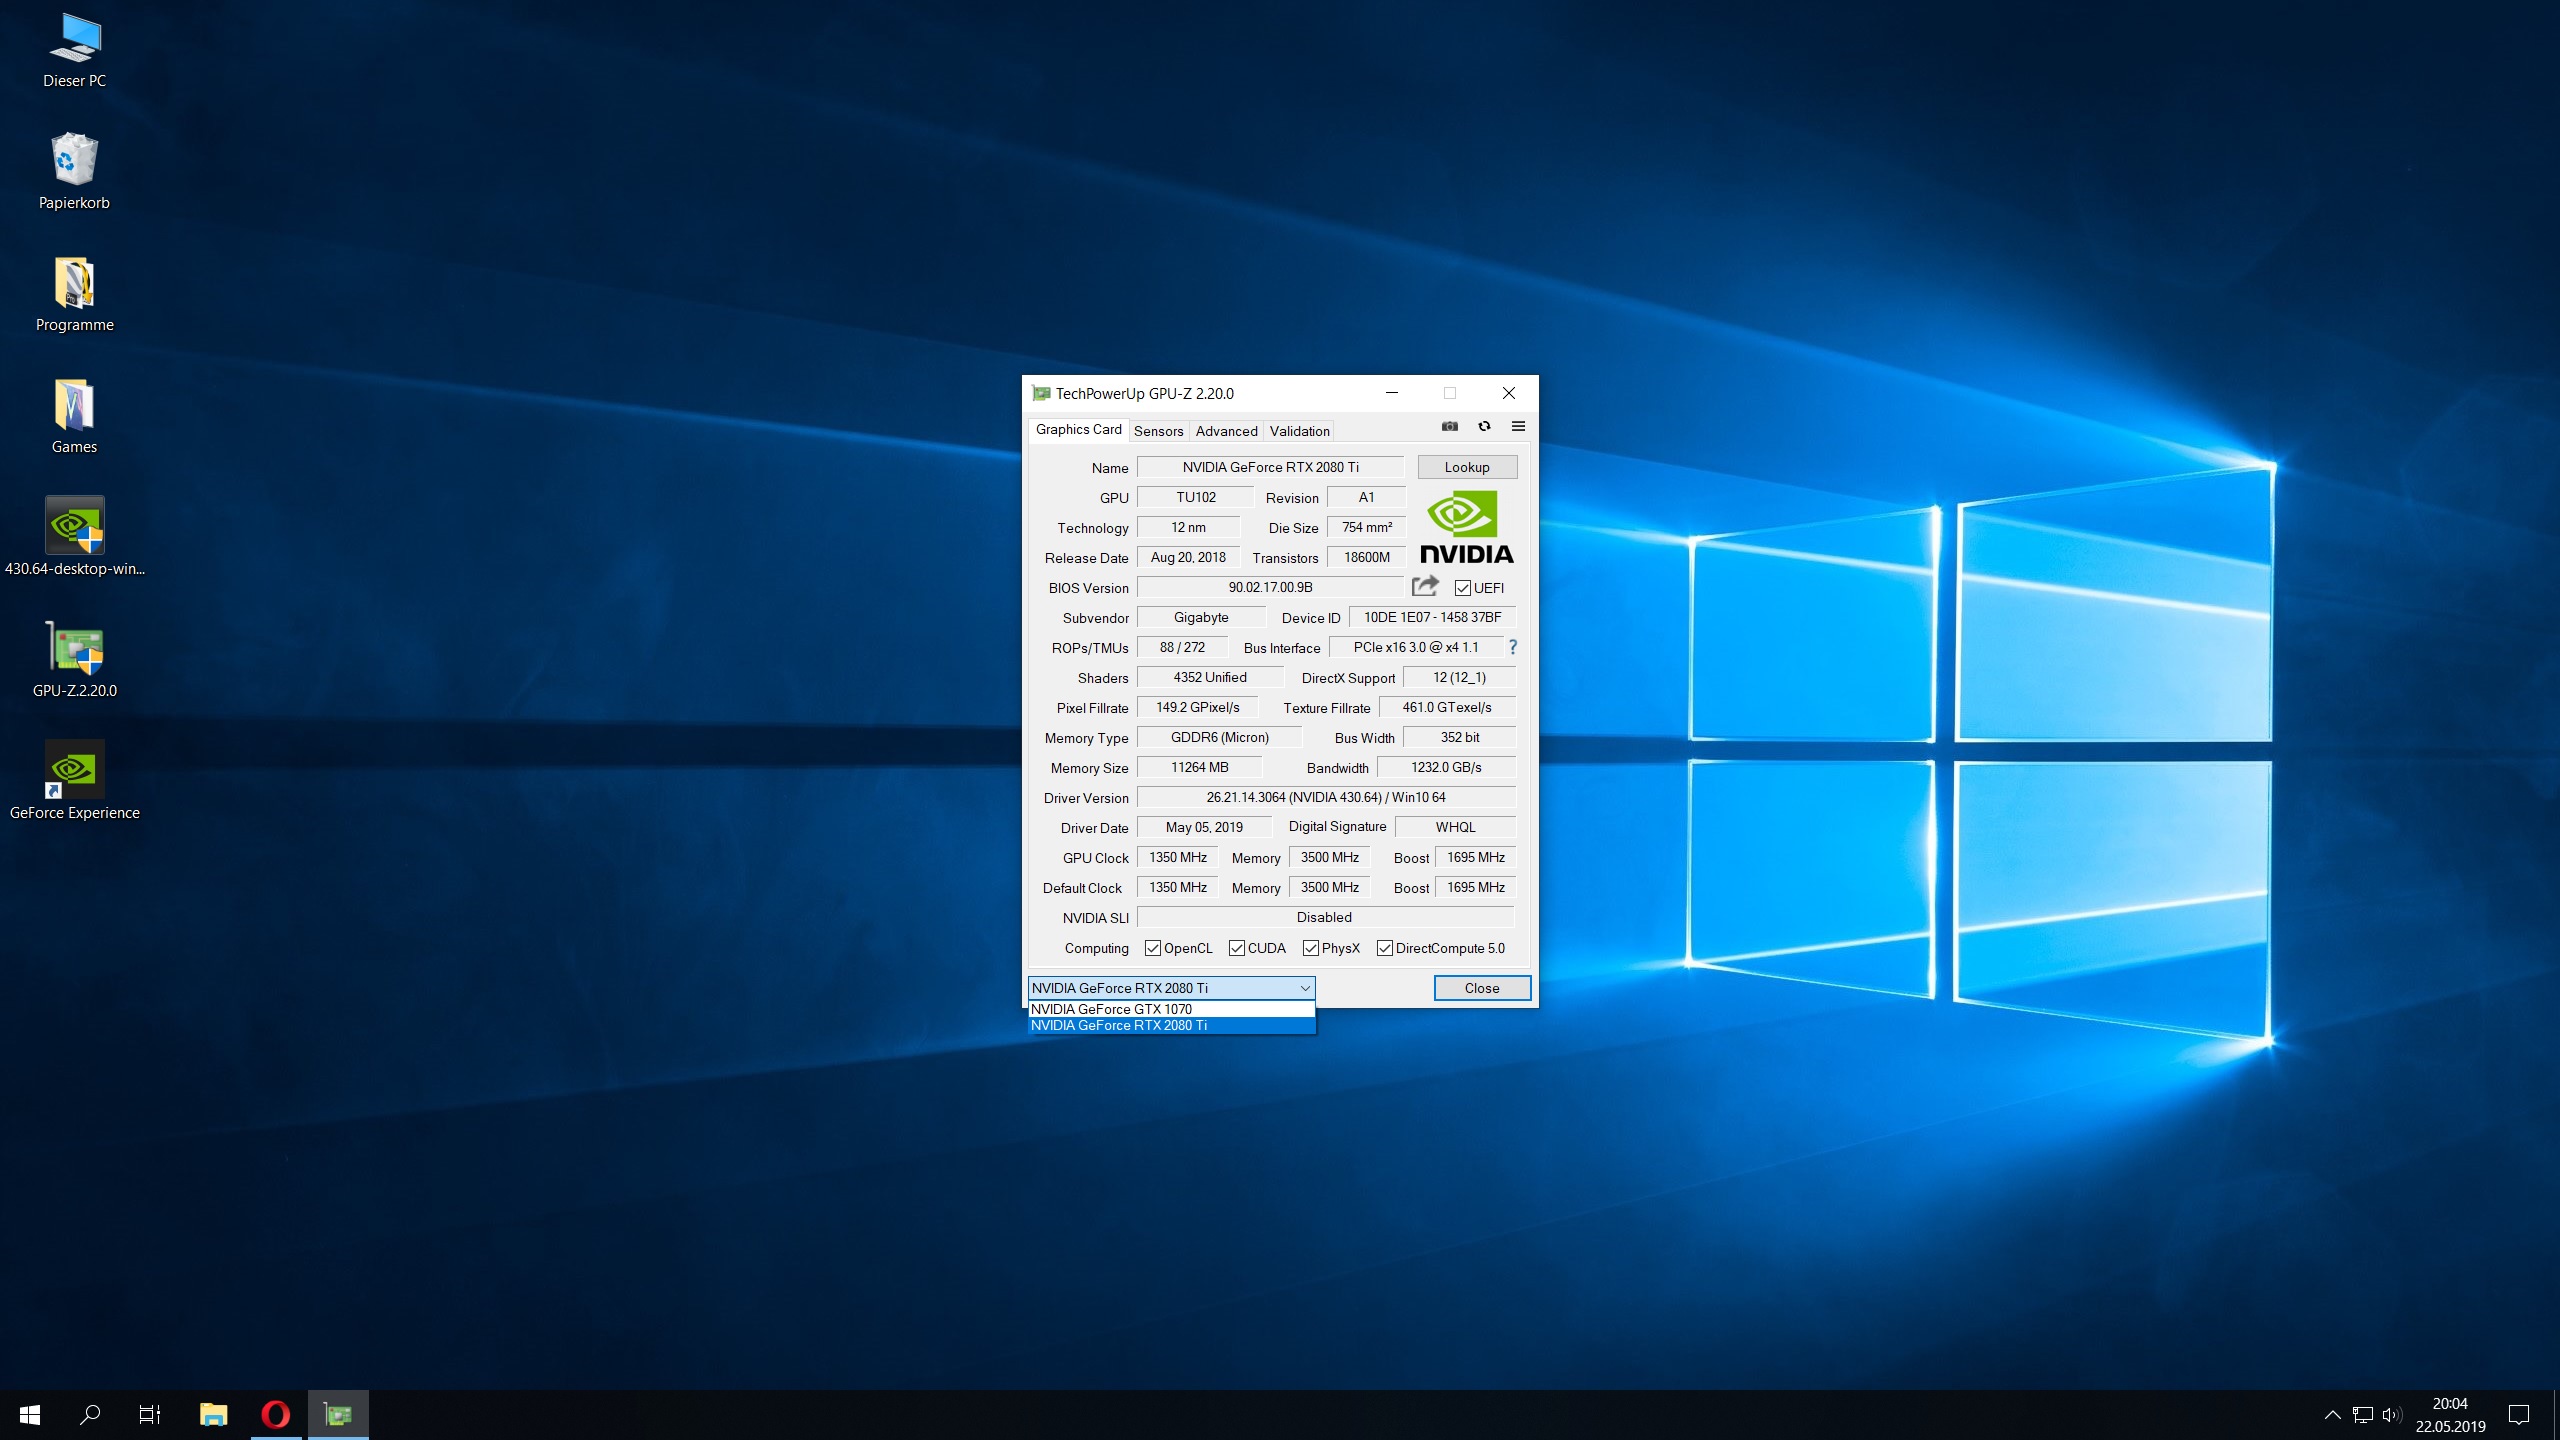Switch to the Sensors tab
Image resolution: width=2560 pixels, height=1440 pixels.
pyautogui.click(x=1158, y=431)
